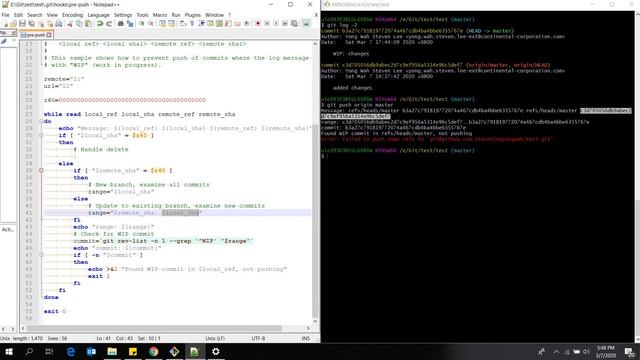640x360 pixels.
Task: Open the Document Map toolbar icon
Action: (x=219, y=24)
